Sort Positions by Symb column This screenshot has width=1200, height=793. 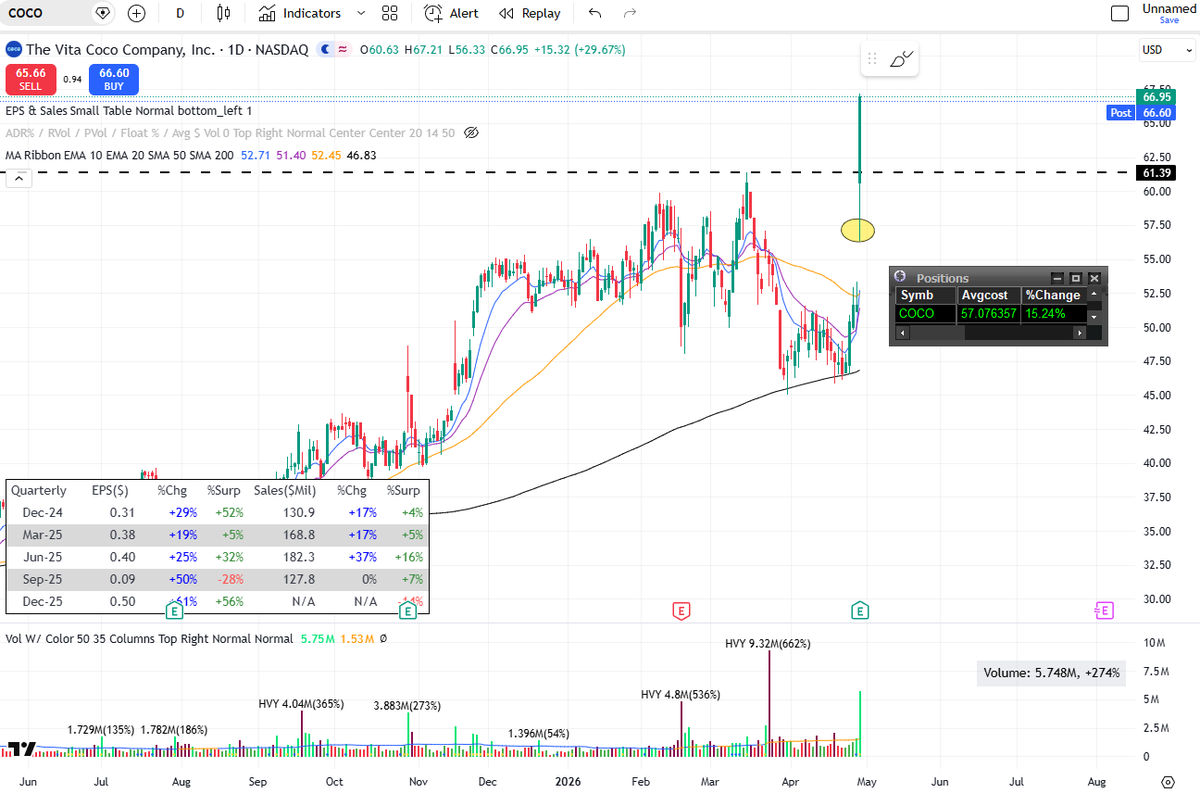(x=925, y=295)
